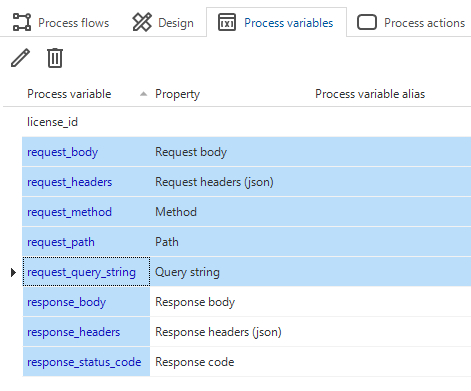
Task: Switch to the Design tab
Action: tap(163, 23)
